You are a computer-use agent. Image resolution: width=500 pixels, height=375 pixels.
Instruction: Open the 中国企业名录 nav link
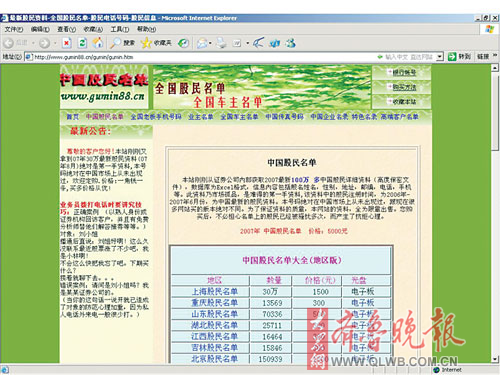[329, 117]
